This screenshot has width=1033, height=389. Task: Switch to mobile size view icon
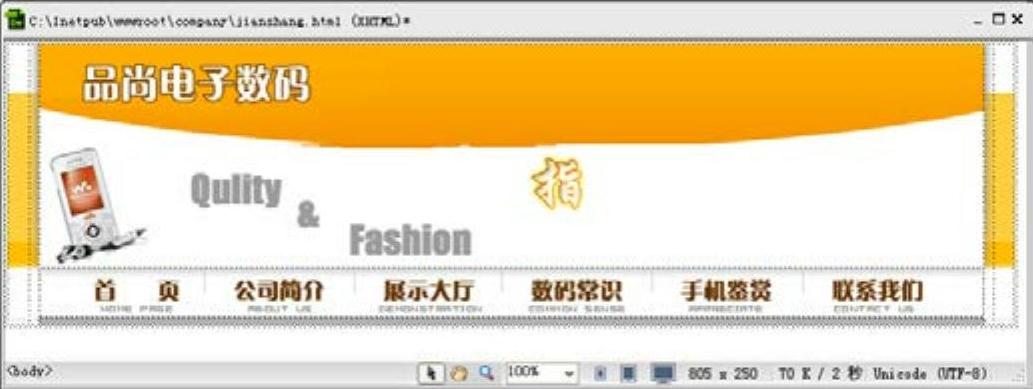(600, 374)
